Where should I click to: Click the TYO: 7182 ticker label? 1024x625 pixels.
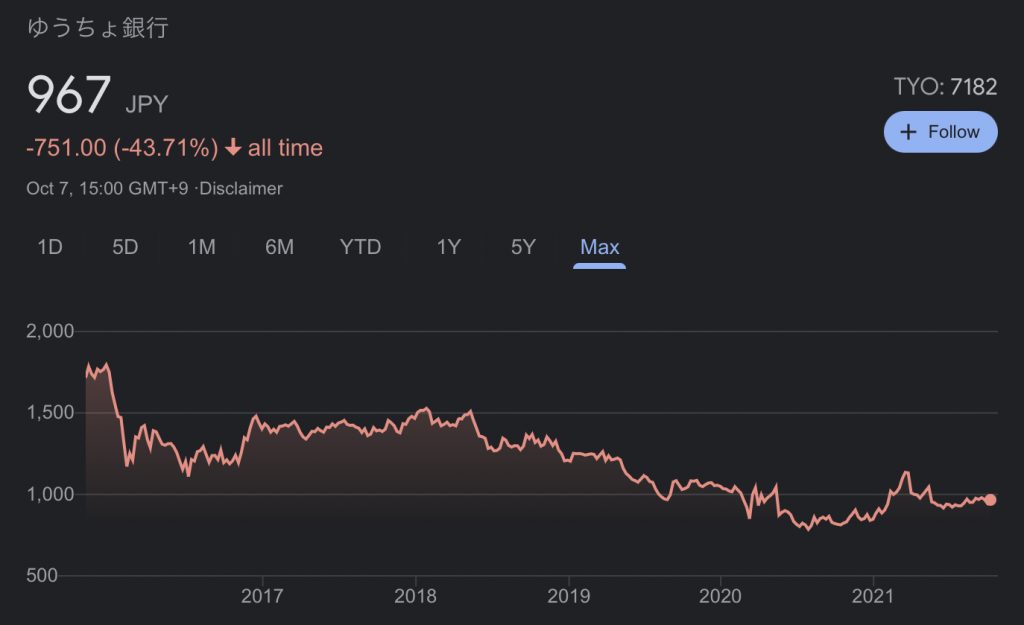(x=945, y=87)
